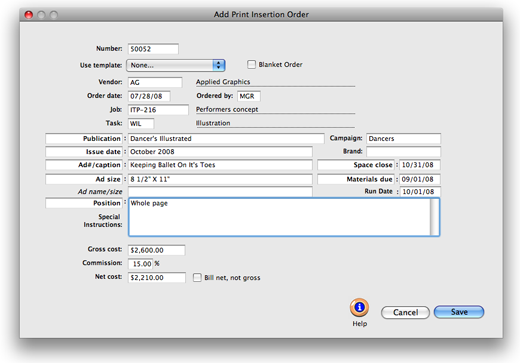
Task: Click Materials due date 09/01/08
Action: click(x=420, y=179)
